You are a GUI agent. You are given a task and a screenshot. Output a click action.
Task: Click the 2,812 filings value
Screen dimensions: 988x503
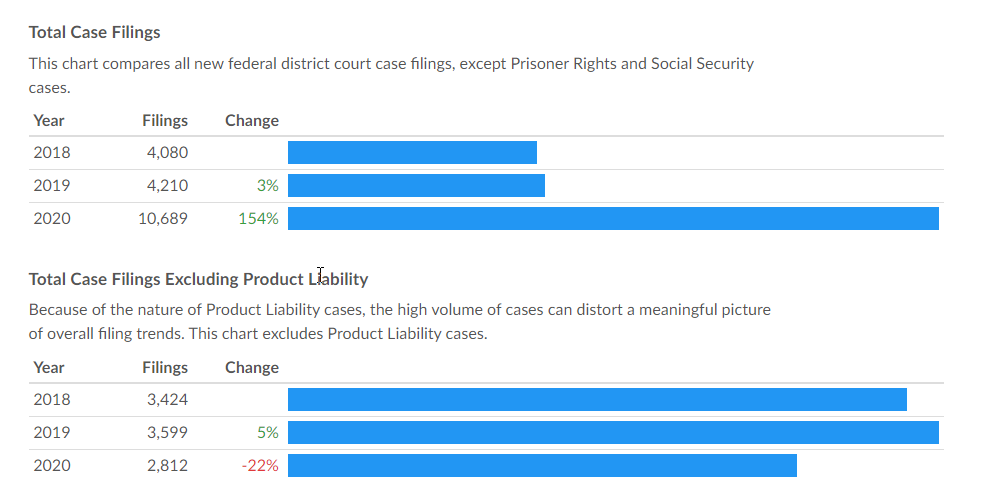click(x=167, y=466)
